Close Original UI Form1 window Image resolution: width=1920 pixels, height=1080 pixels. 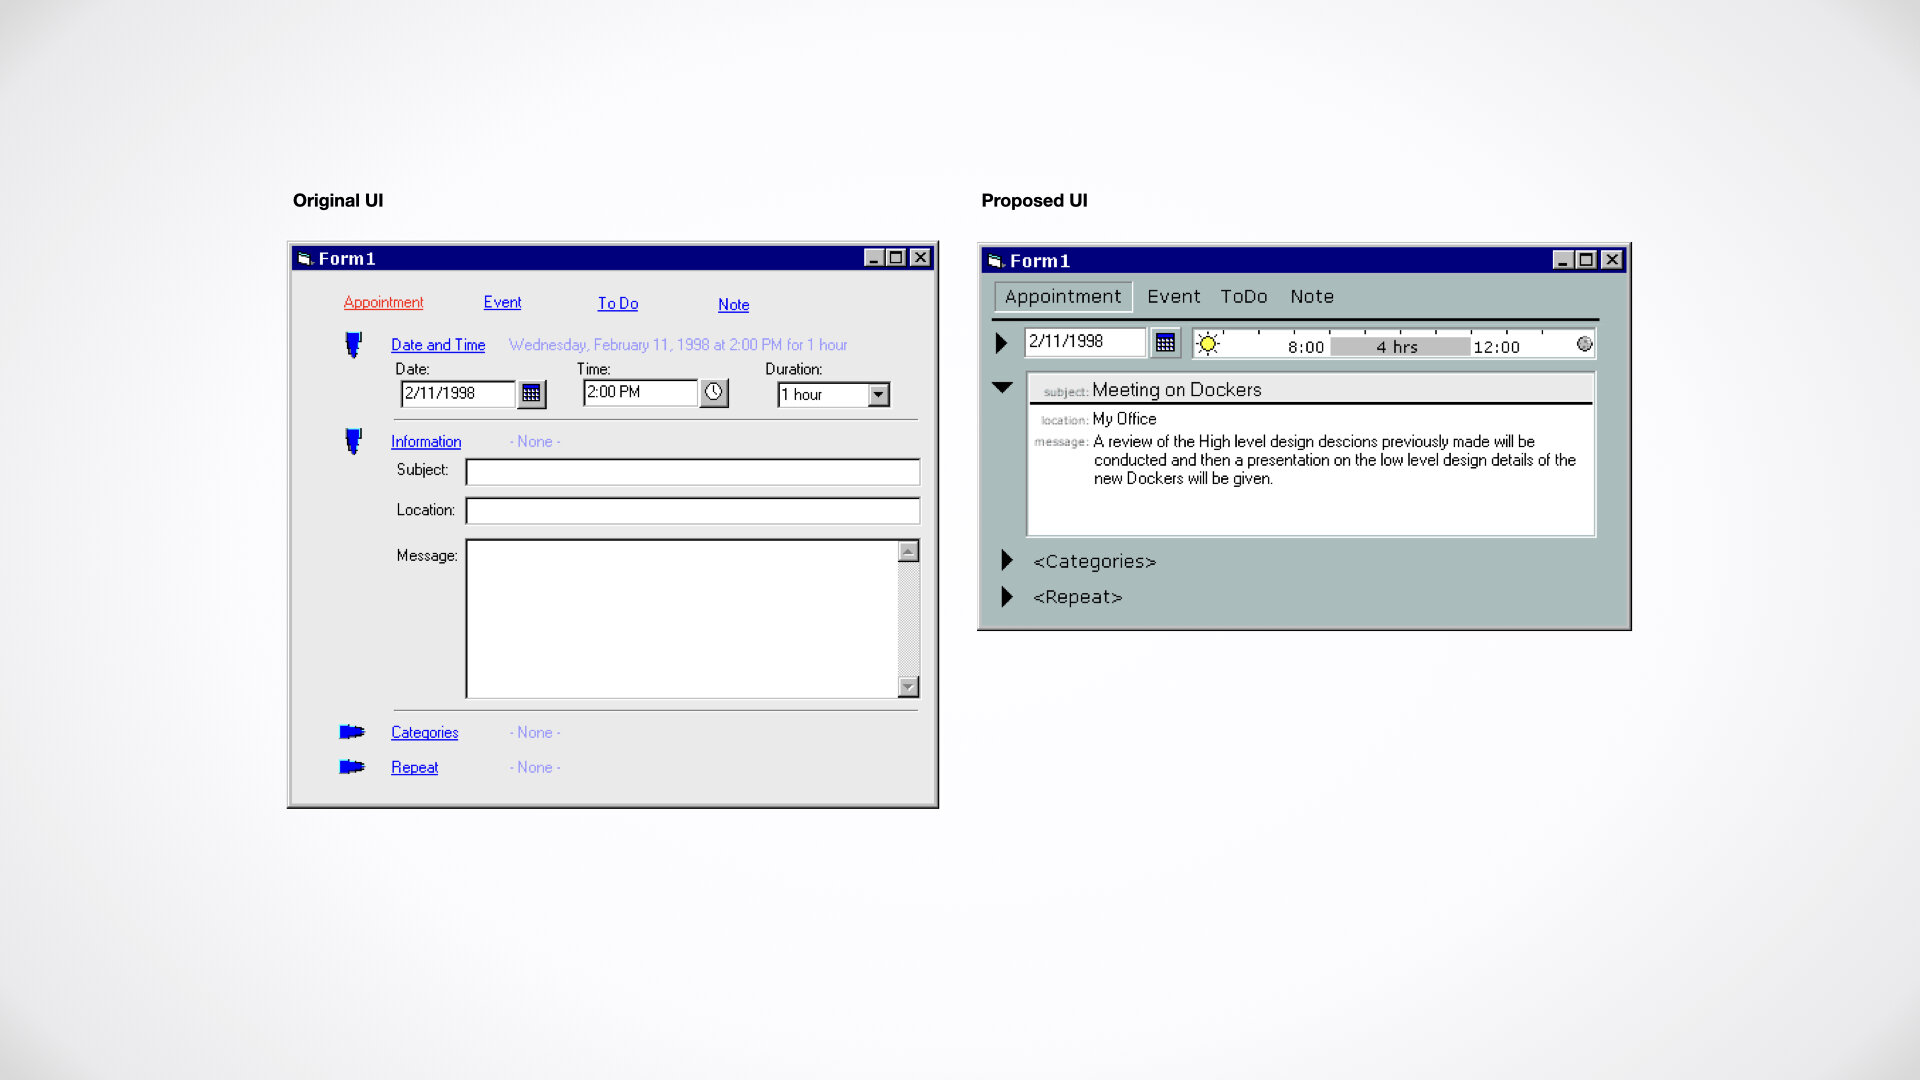click(x=920, y=258)
